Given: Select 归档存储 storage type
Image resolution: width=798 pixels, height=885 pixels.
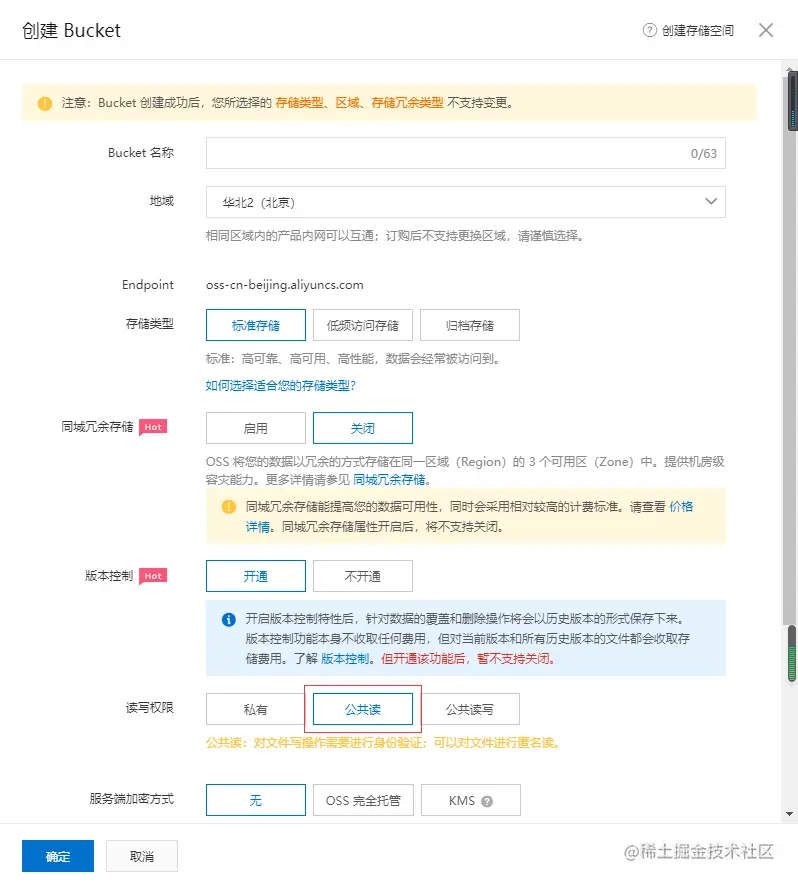Looking at the screenshot, I should point(470,325).
